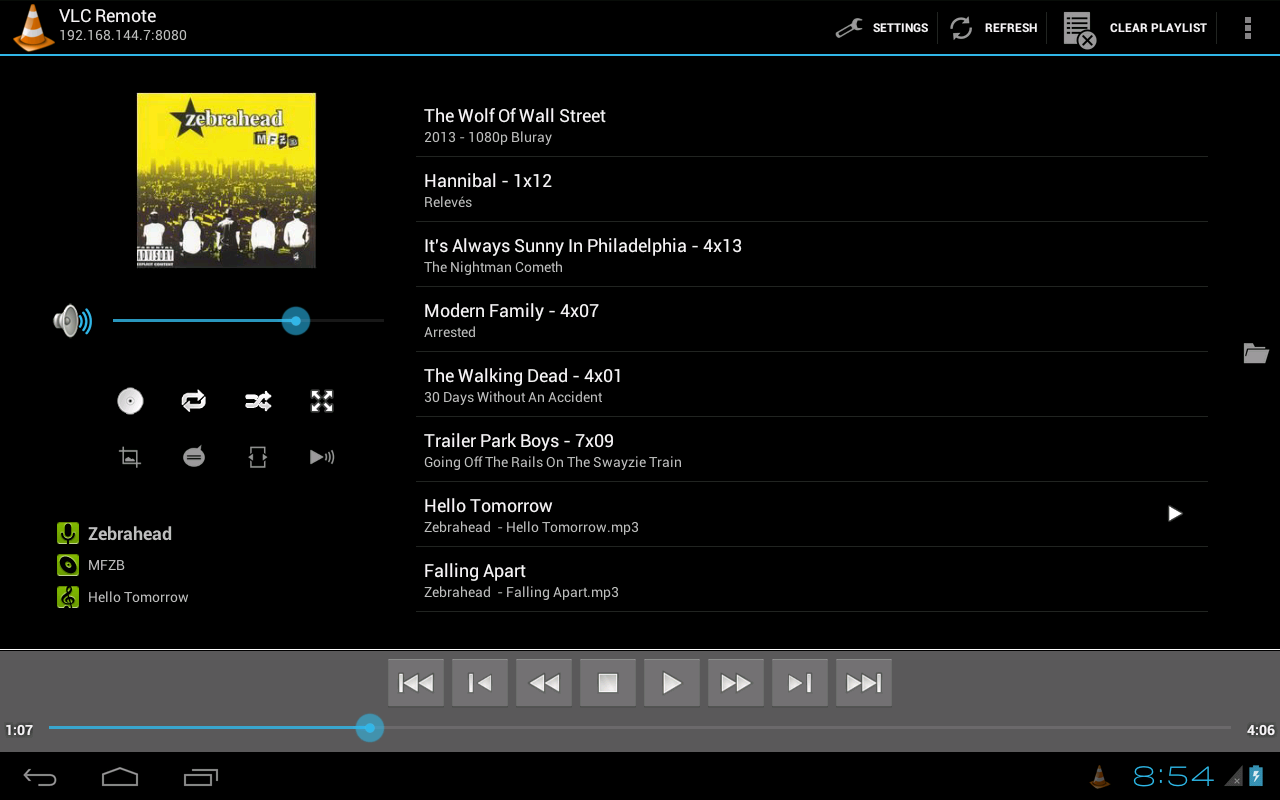Refresh the playlist
Viewport: 1280px width, 800px height.
pos(993,28)
